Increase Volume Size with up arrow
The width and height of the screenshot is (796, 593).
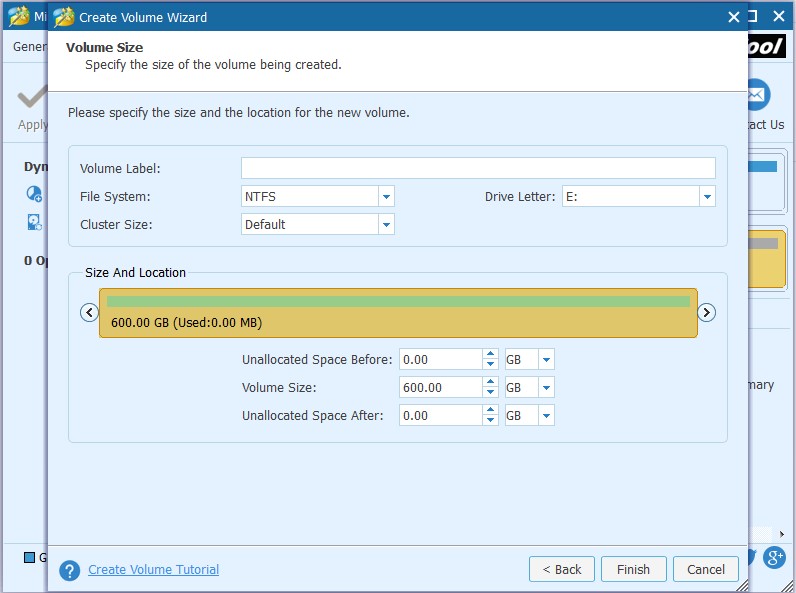tap(490, 383)
